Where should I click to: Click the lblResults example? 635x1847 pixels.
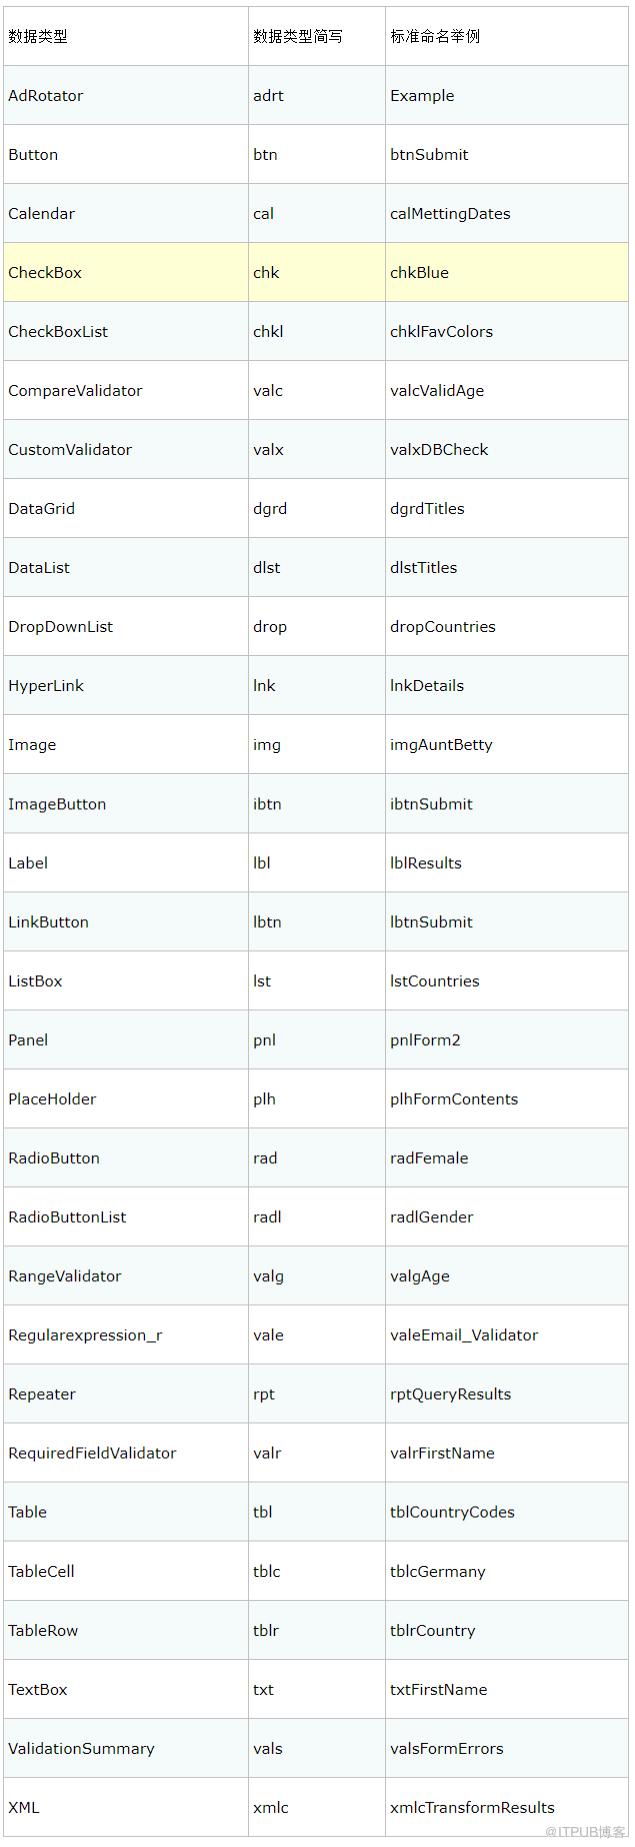(426, 862)
